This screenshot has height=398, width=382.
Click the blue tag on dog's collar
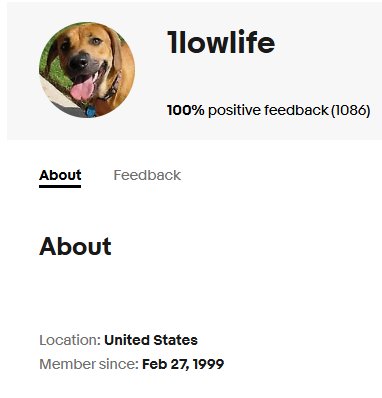(90, 112)
